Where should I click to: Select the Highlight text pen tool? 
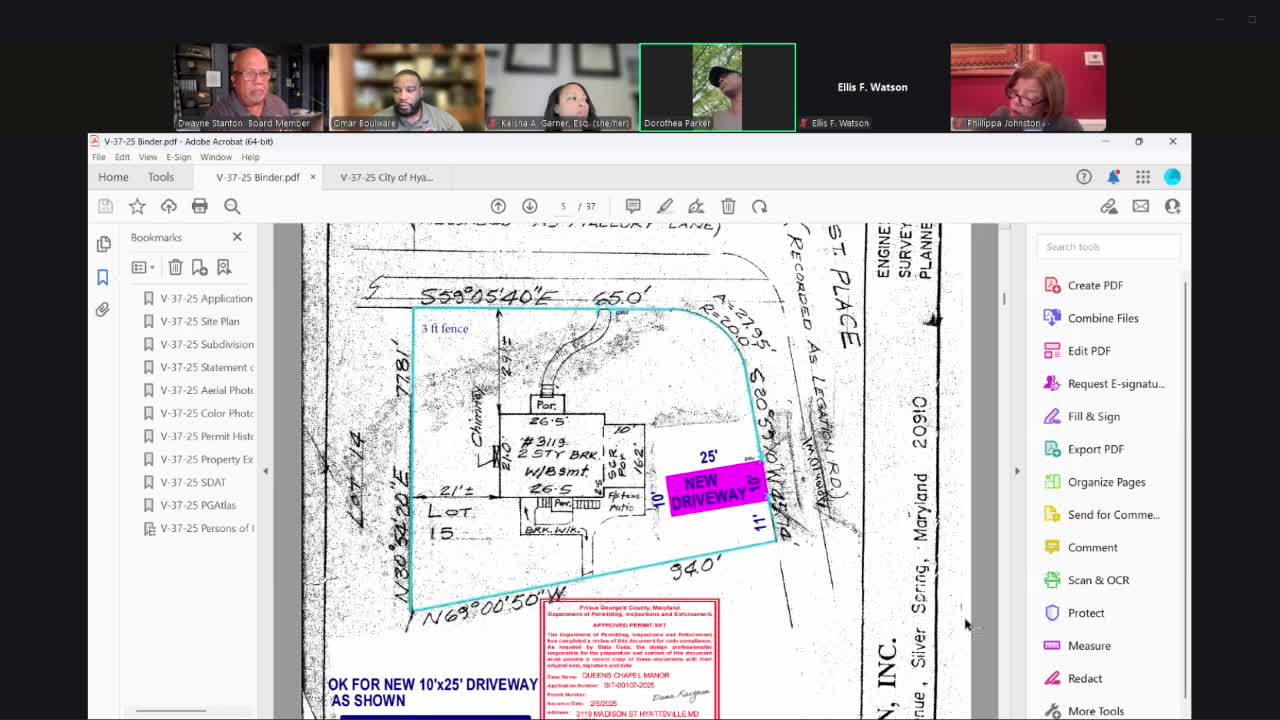point(665,206)
